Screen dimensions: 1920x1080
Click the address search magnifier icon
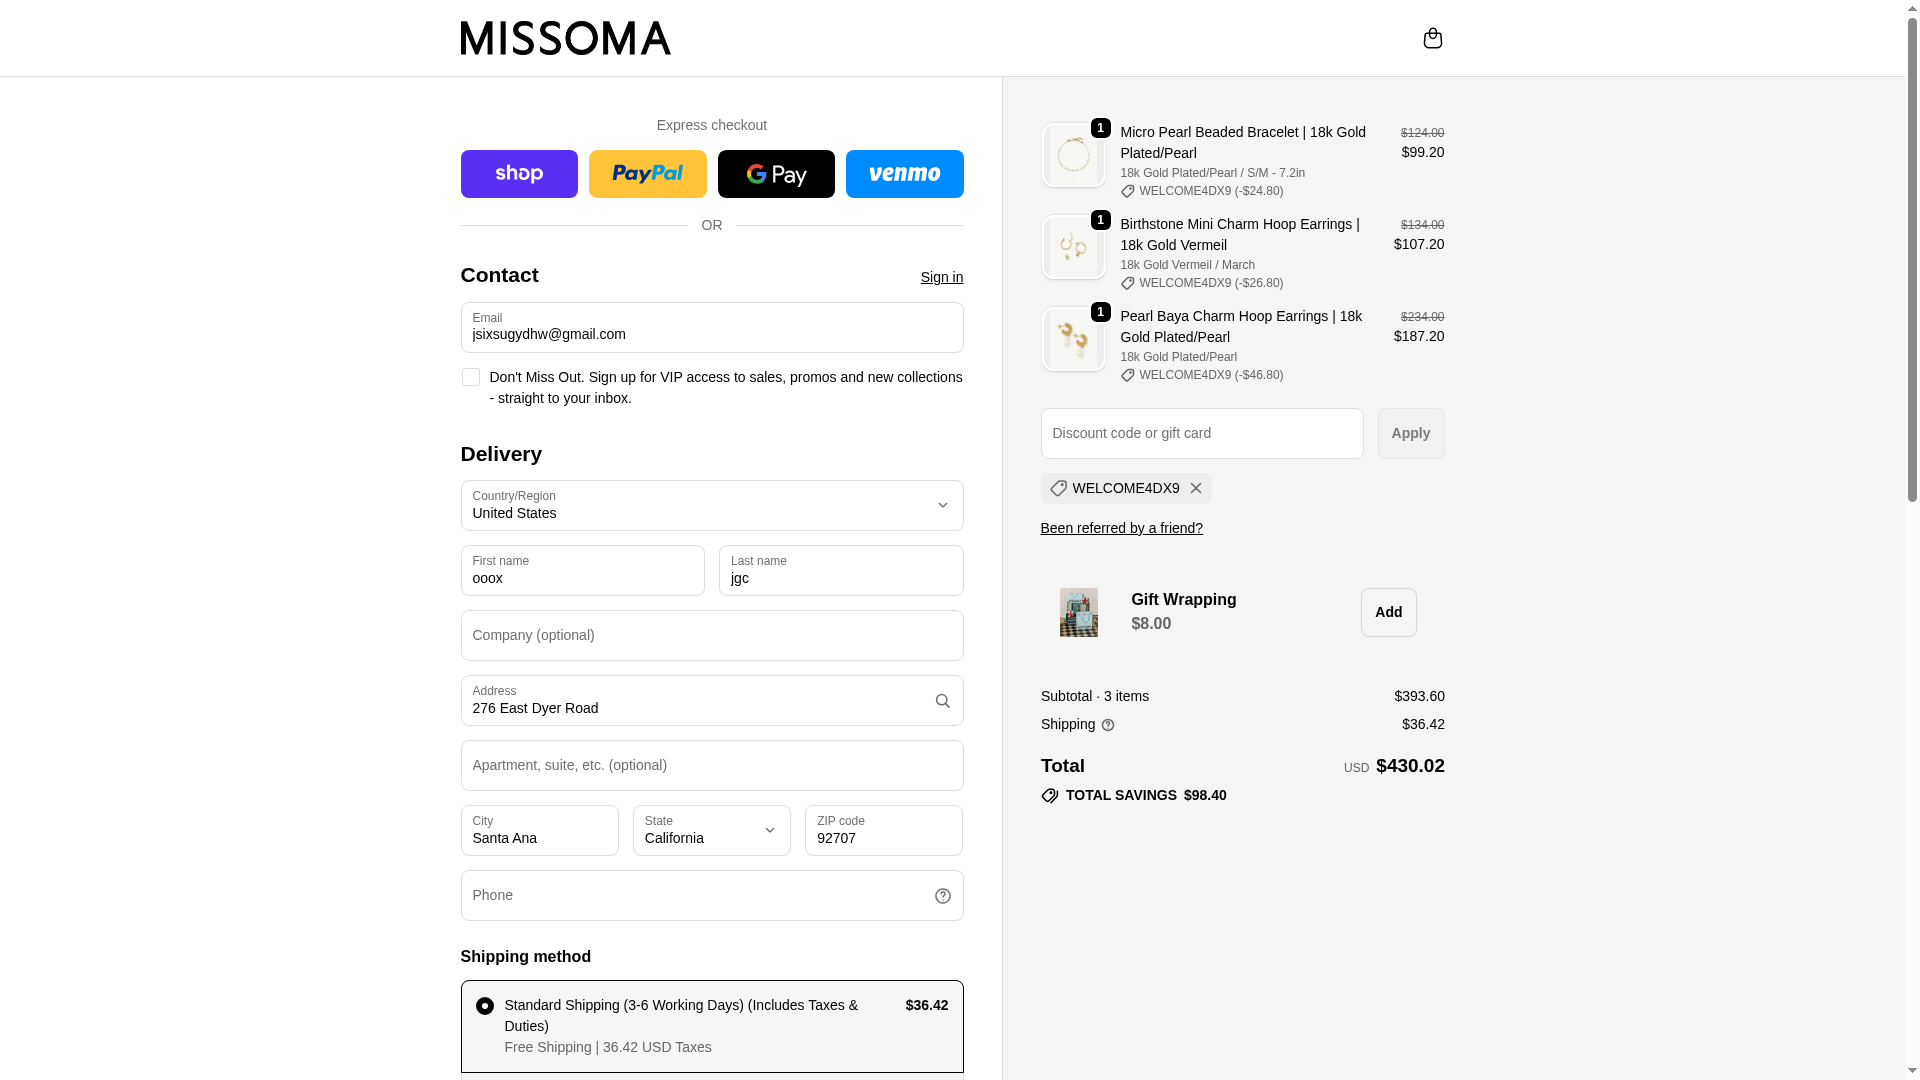[942, 701]
